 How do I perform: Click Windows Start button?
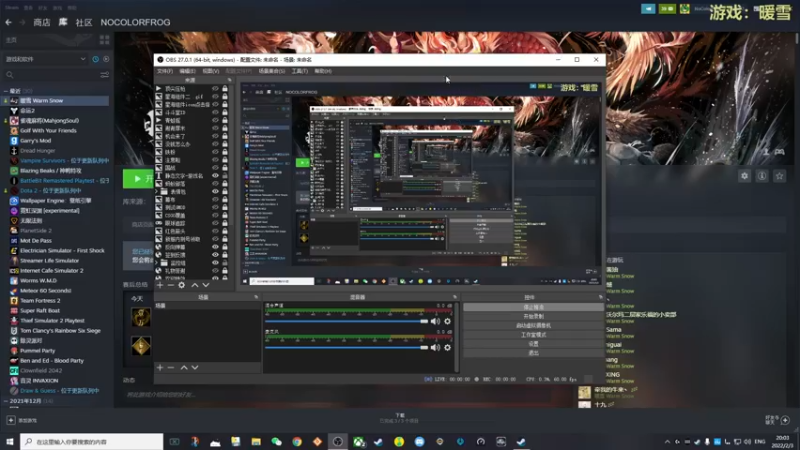[x=10, y=441]
